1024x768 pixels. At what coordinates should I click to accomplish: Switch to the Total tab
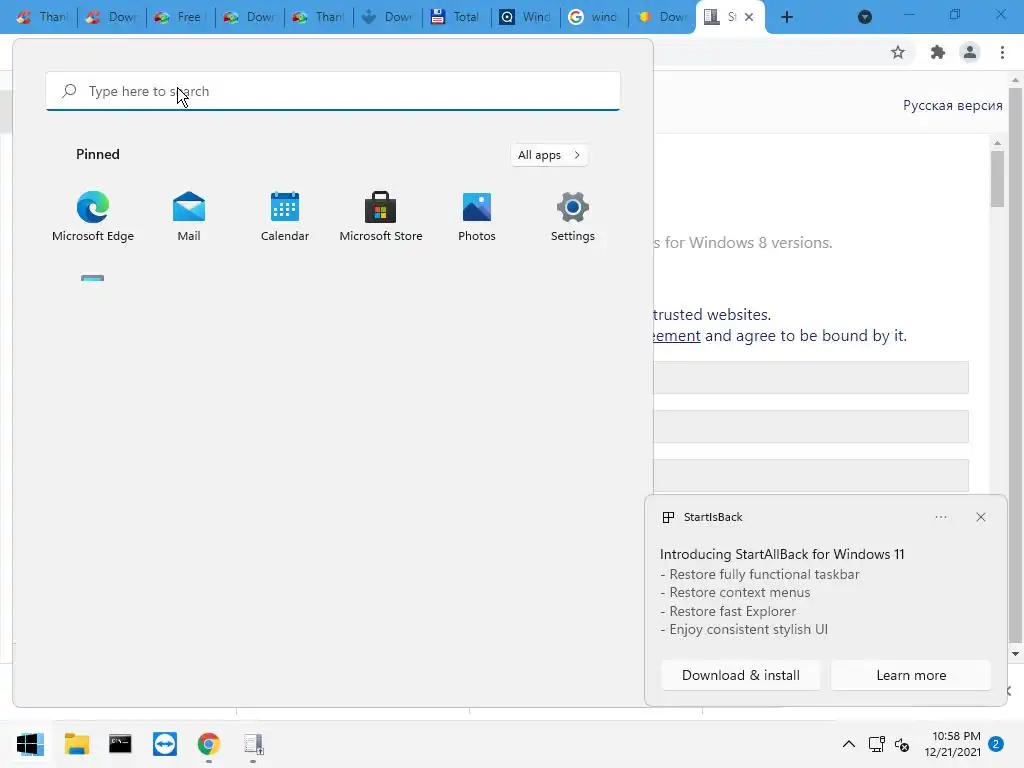tap(457, 17)
